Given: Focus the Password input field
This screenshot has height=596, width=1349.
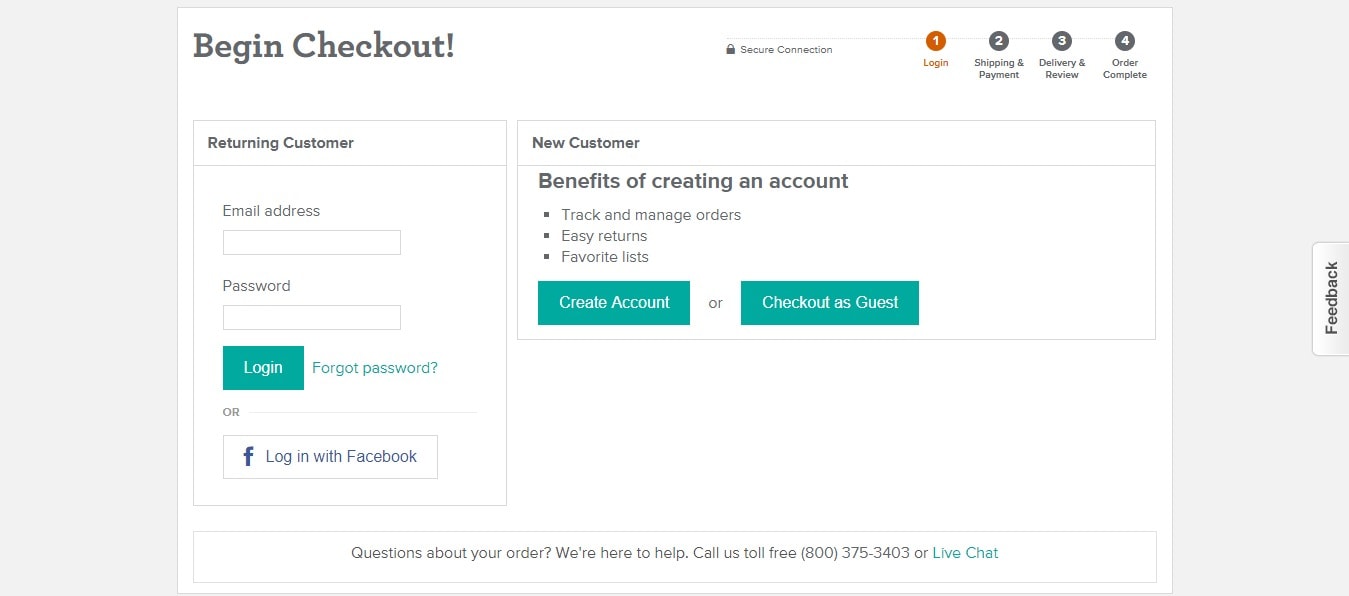Looking at the screenshot, I should (312, 317).
